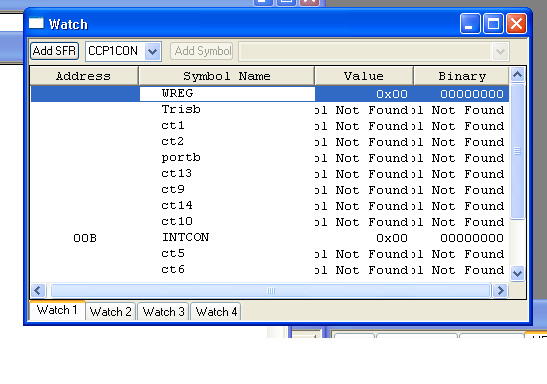Click the horizontal scrollbar thumb
Viewport: 547px width, 384px height.
(271, 290)
